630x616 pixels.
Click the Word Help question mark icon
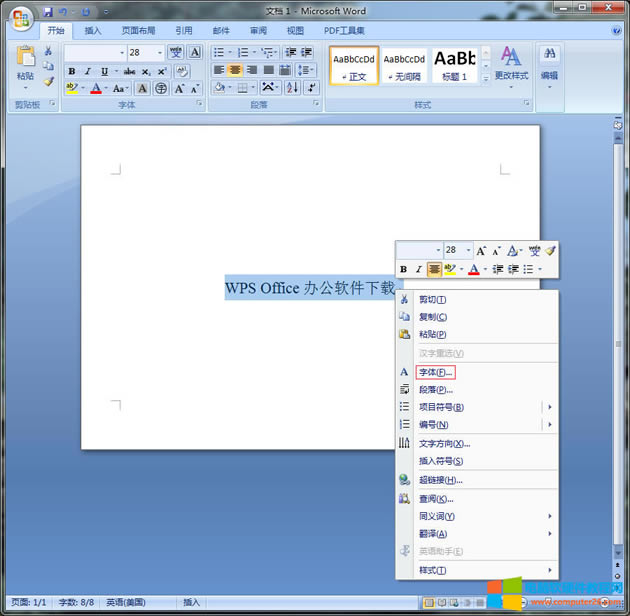tap(616, 31)
